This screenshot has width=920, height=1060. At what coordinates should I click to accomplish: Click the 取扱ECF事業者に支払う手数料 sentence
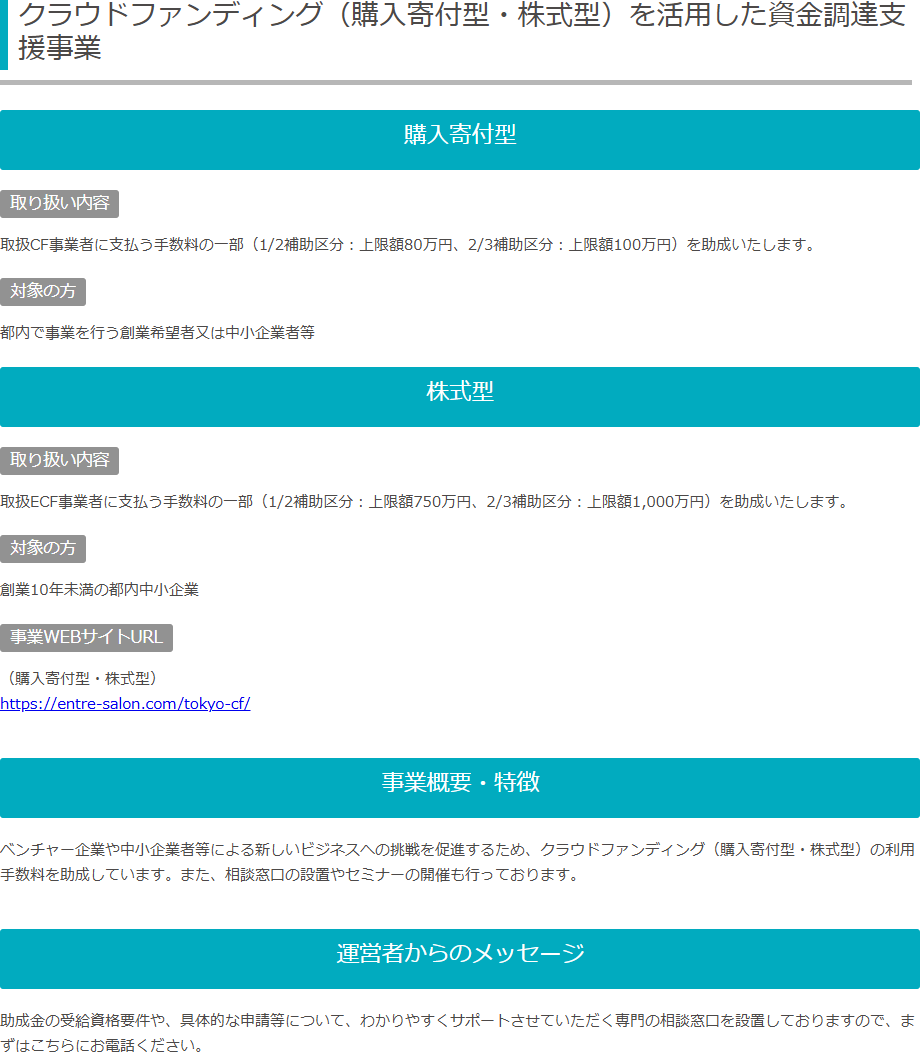click(x=426, y=502)
